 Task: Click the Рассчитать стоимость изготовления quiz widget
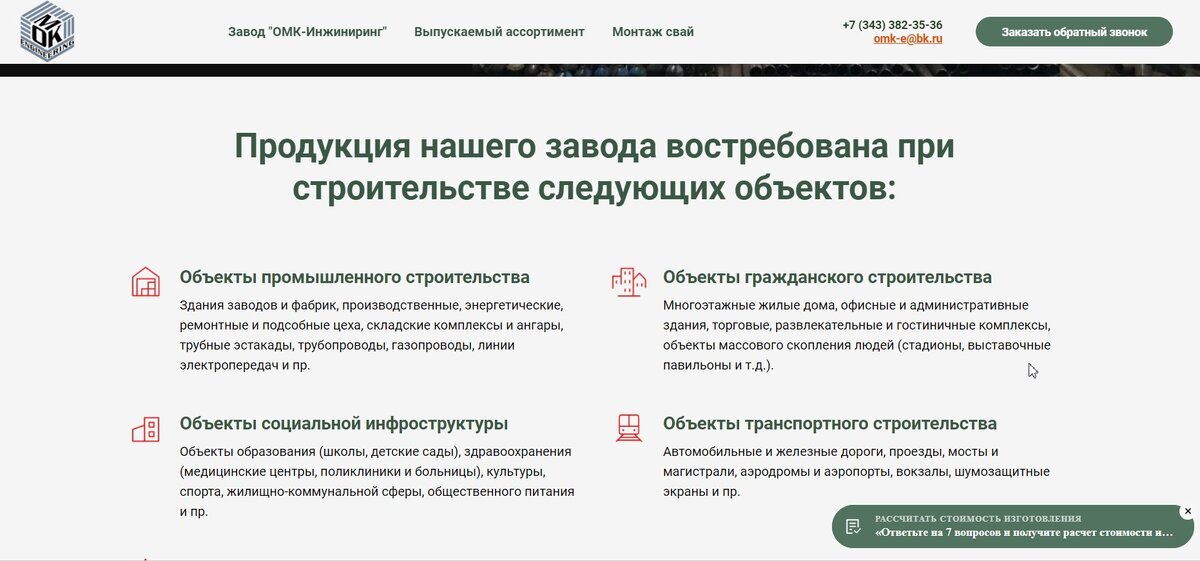1013,526
